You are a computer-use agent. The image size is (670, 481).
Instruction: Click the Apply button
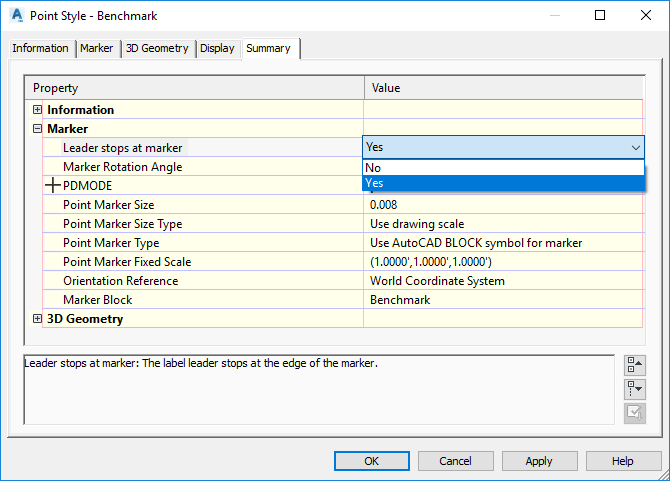539,461
